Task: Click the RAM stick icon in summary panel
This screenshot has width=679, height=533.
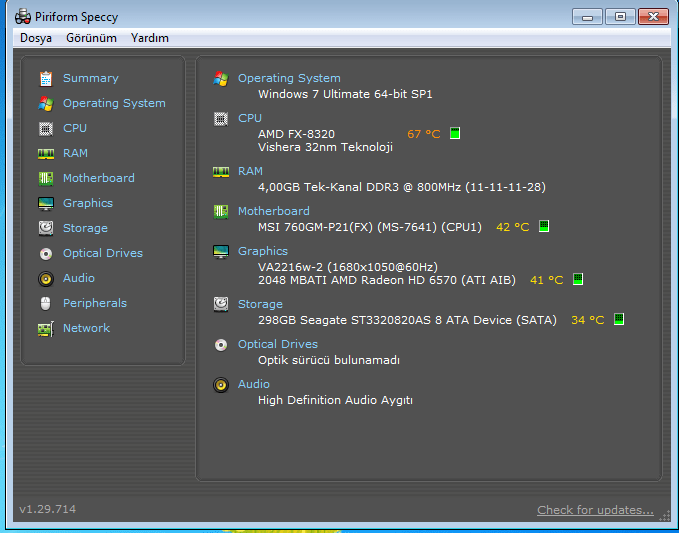Action: (221, 172)
